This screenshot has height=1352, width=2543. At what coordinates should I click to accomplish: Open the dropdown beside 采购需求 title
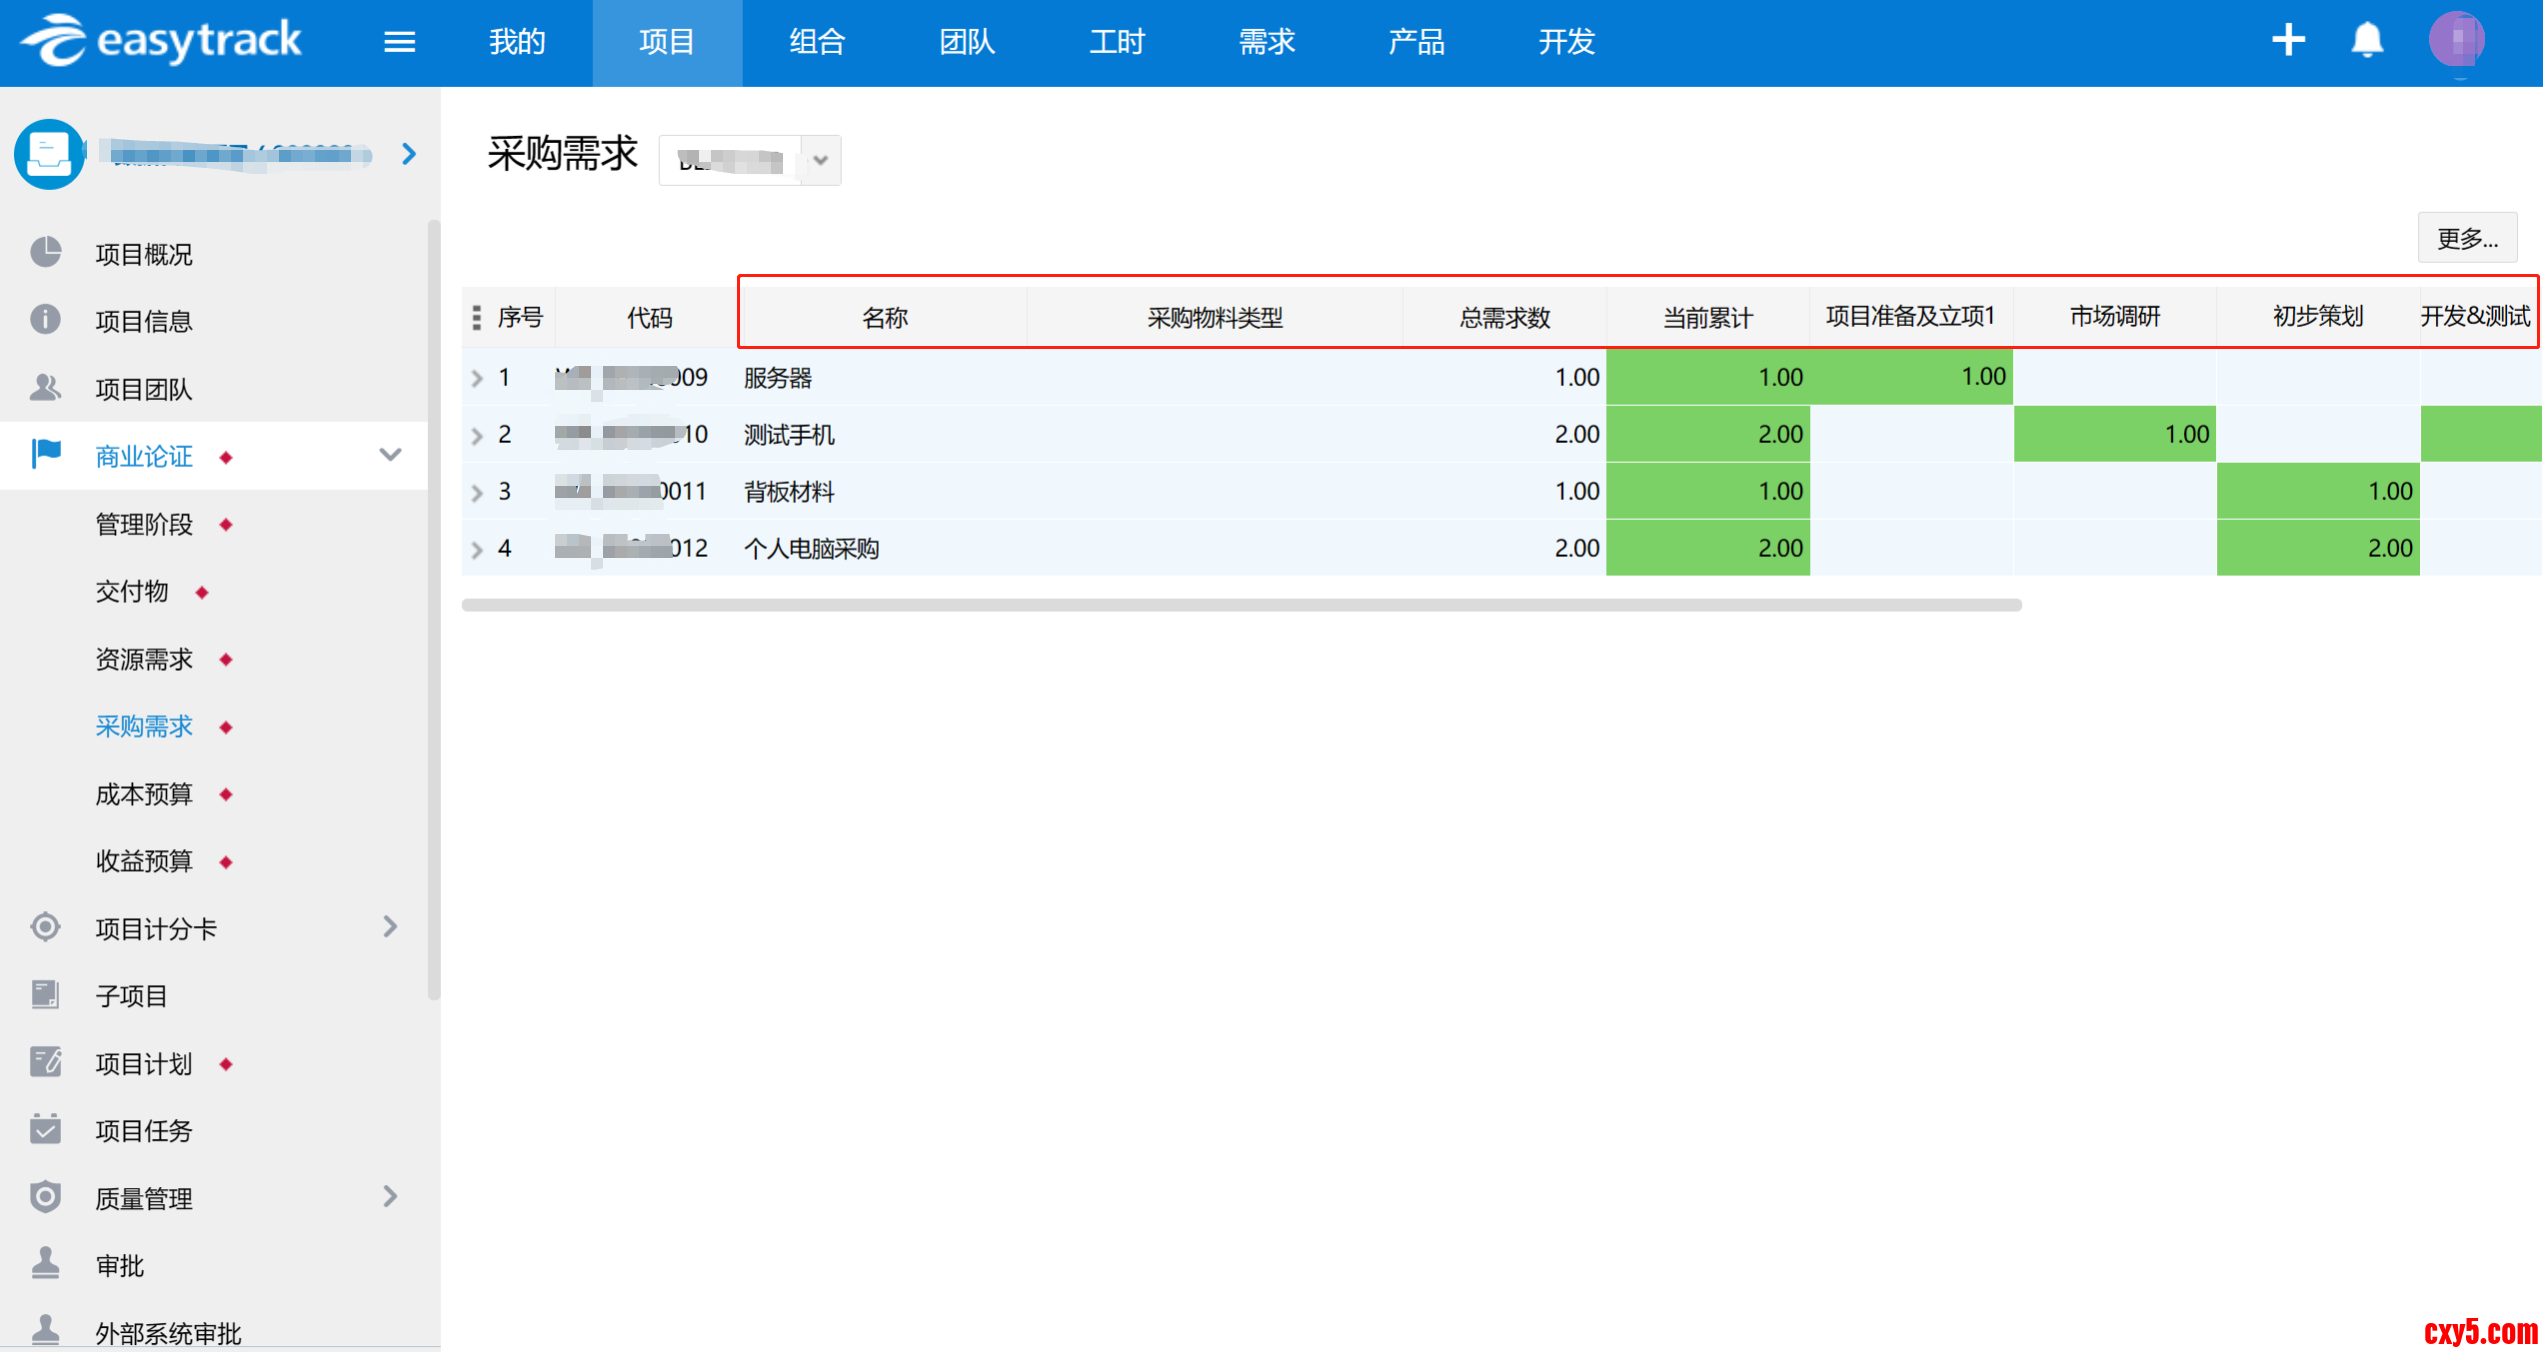(820, 160)
